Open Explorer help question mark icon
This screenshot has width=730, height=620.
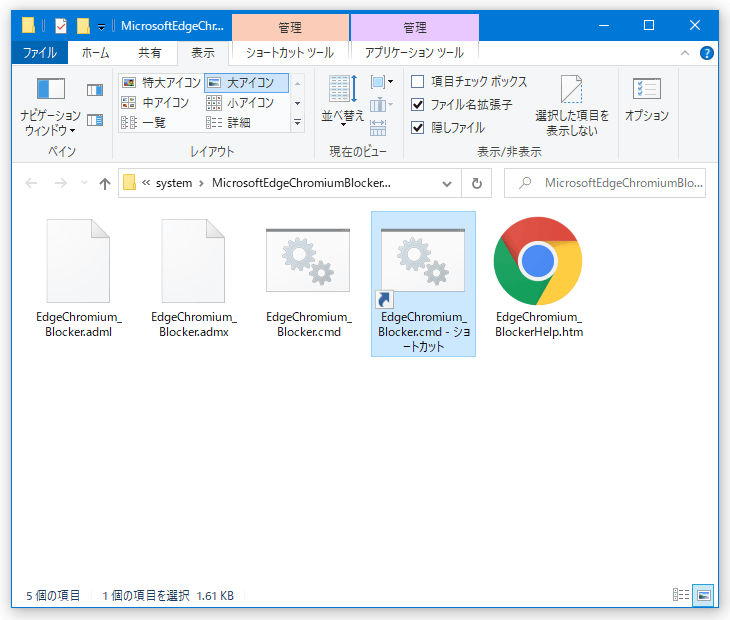[x=706, y=53]
